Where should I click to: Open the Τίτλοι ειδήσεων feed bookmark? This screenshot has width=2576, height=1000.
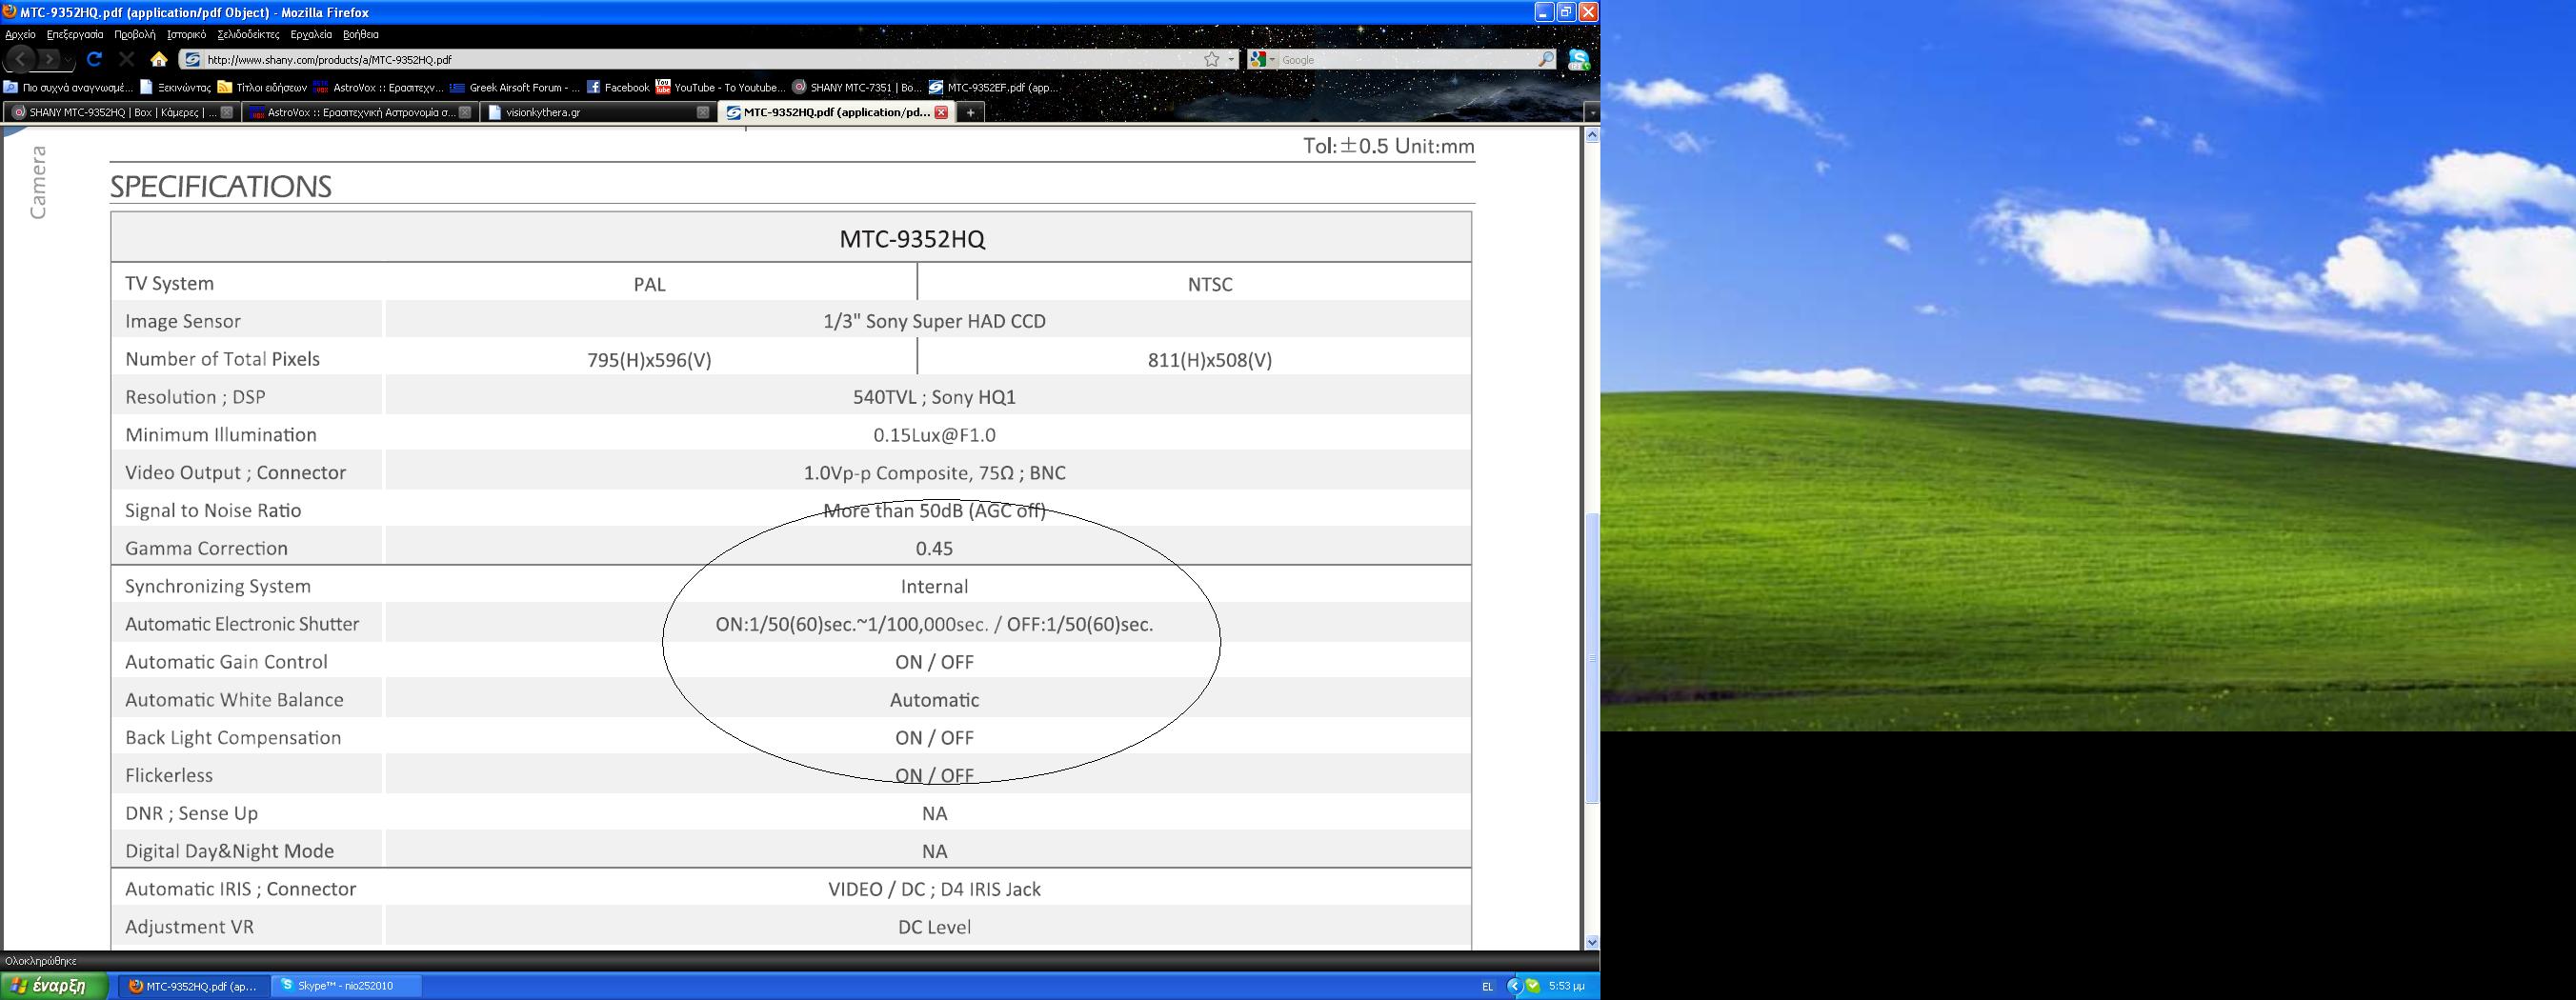click(x=262, y=87)
